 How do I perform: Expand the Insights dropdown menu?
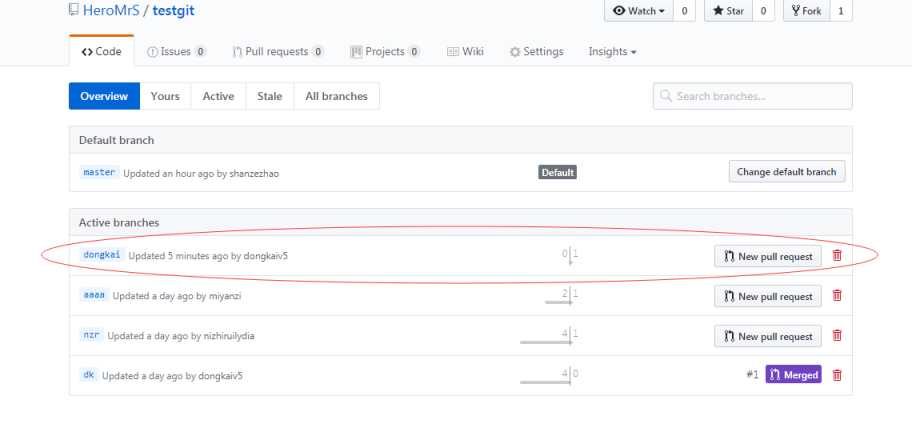point(612,51)
